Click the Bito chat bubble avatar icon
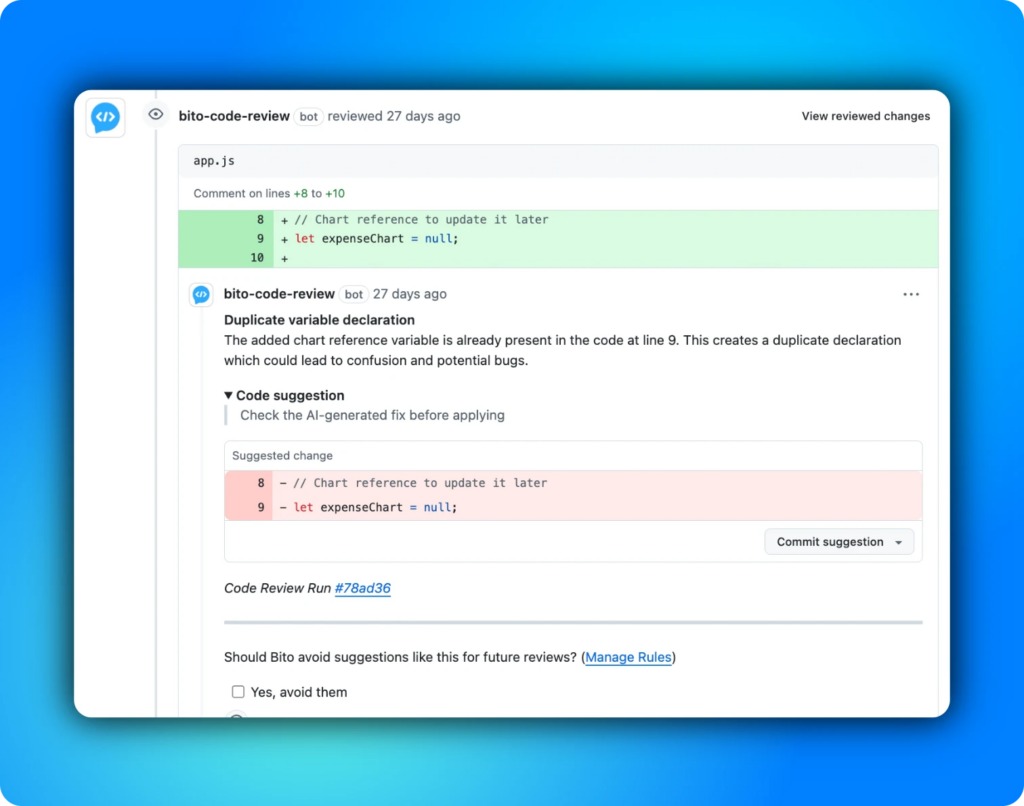 pyautogui.click(x=105, y=116)
